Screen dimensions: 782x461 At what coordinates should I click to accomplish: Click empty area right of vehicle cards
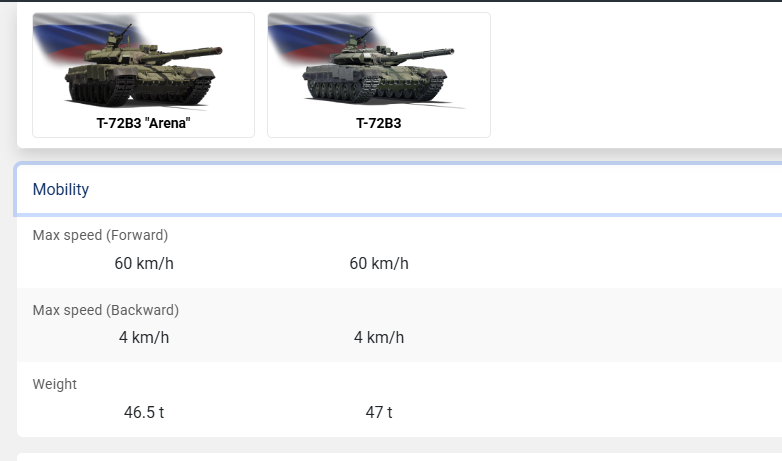(x=636, y=75)
